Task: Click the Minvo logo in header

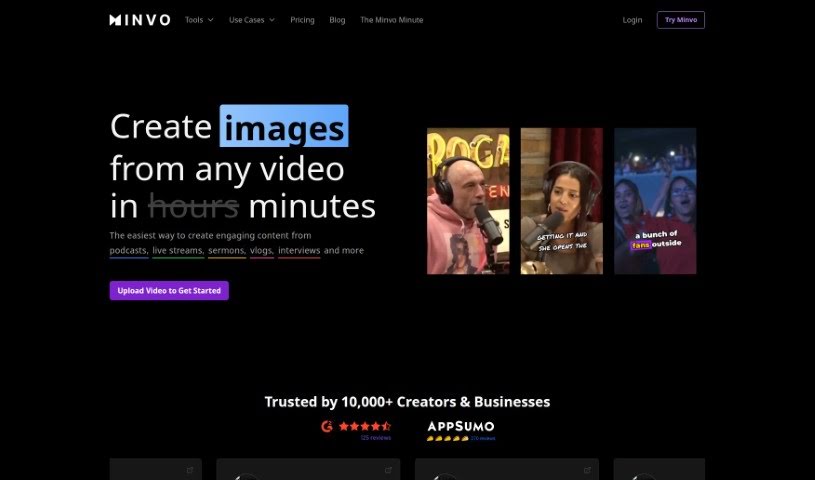Action: point(140,20)
